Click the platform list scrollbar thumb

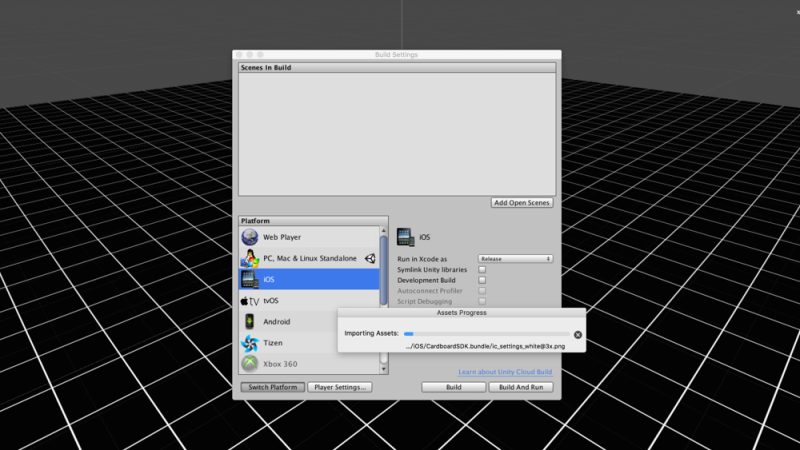click(384, 270)
